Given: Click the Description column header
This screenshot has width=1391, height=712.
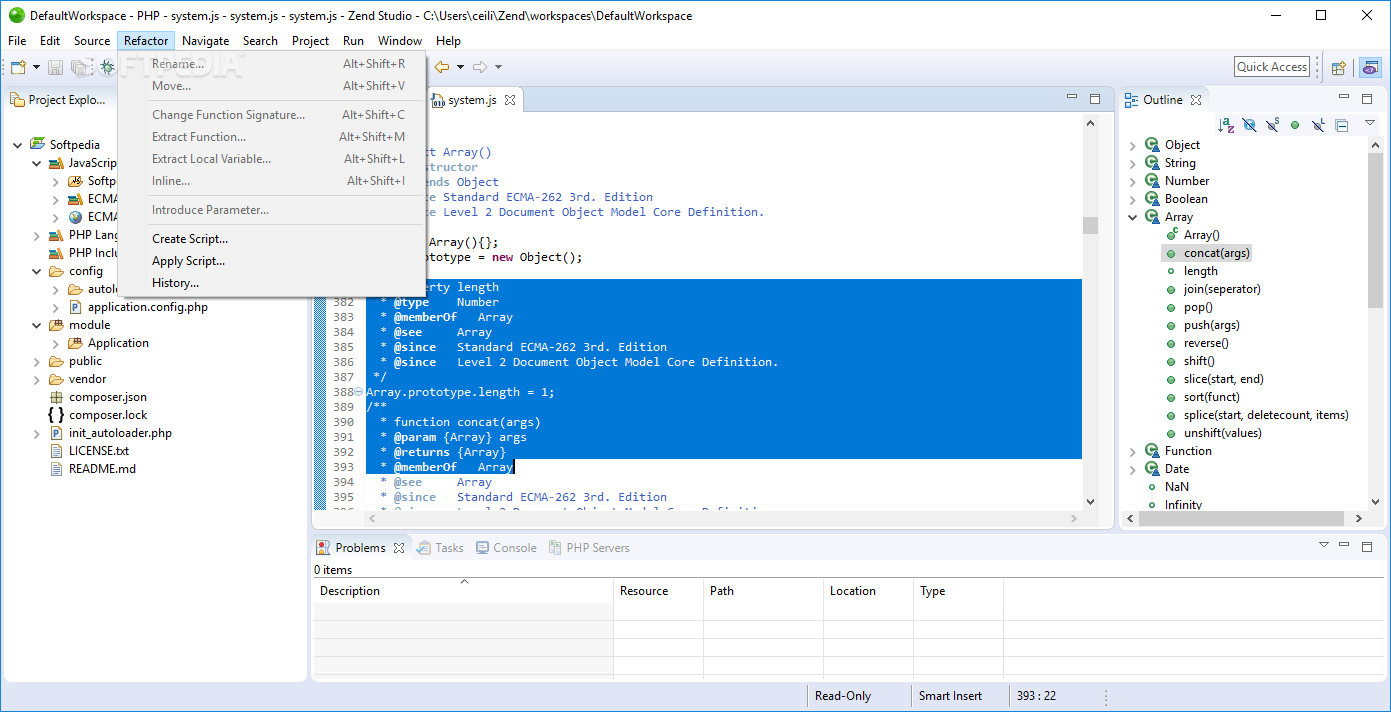Looking at the screenshot, I should click(x=463, y=591).
